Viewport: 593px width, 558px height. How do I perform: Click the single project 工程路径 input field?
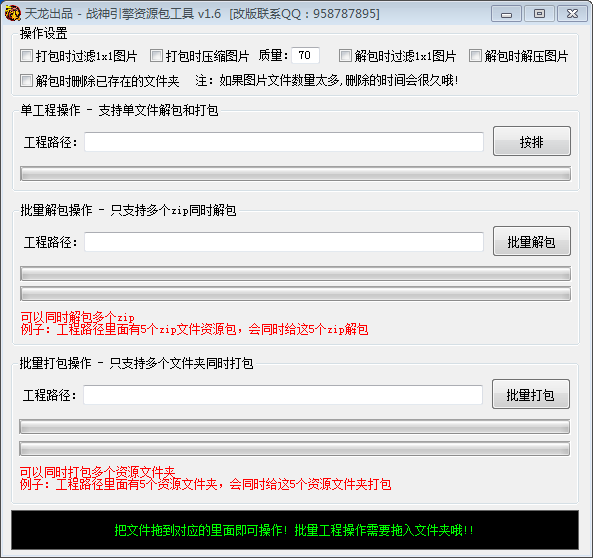[284, 142]
